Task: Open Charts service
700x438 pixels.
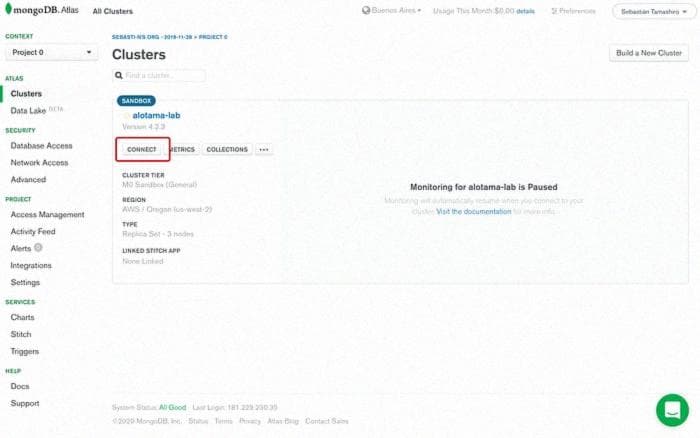Action: pos(22,317)
